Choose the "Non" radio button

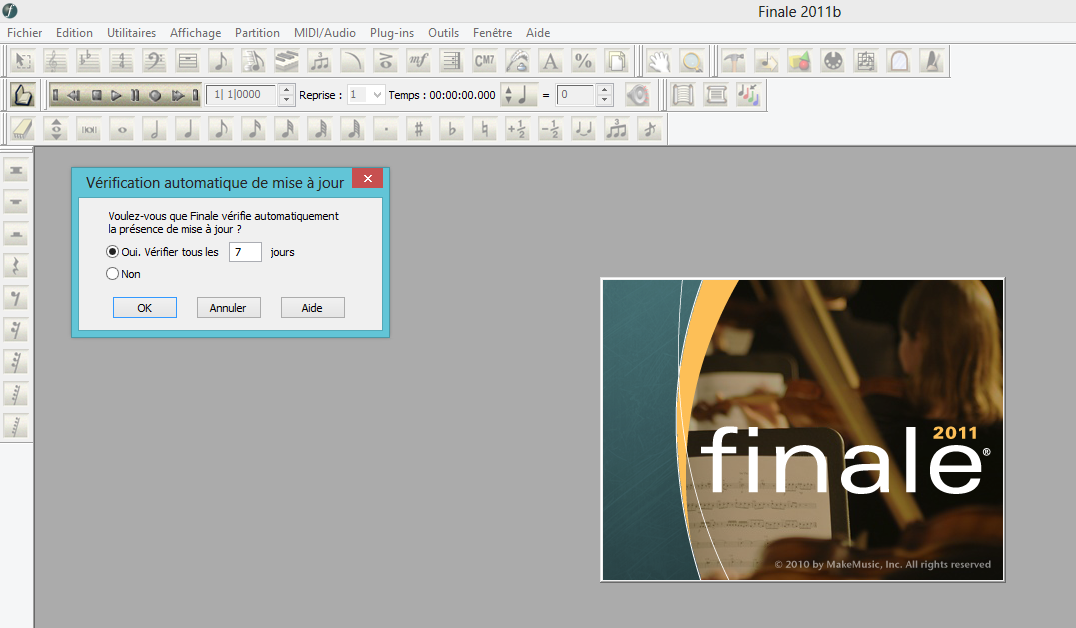(x=113, y=273)
